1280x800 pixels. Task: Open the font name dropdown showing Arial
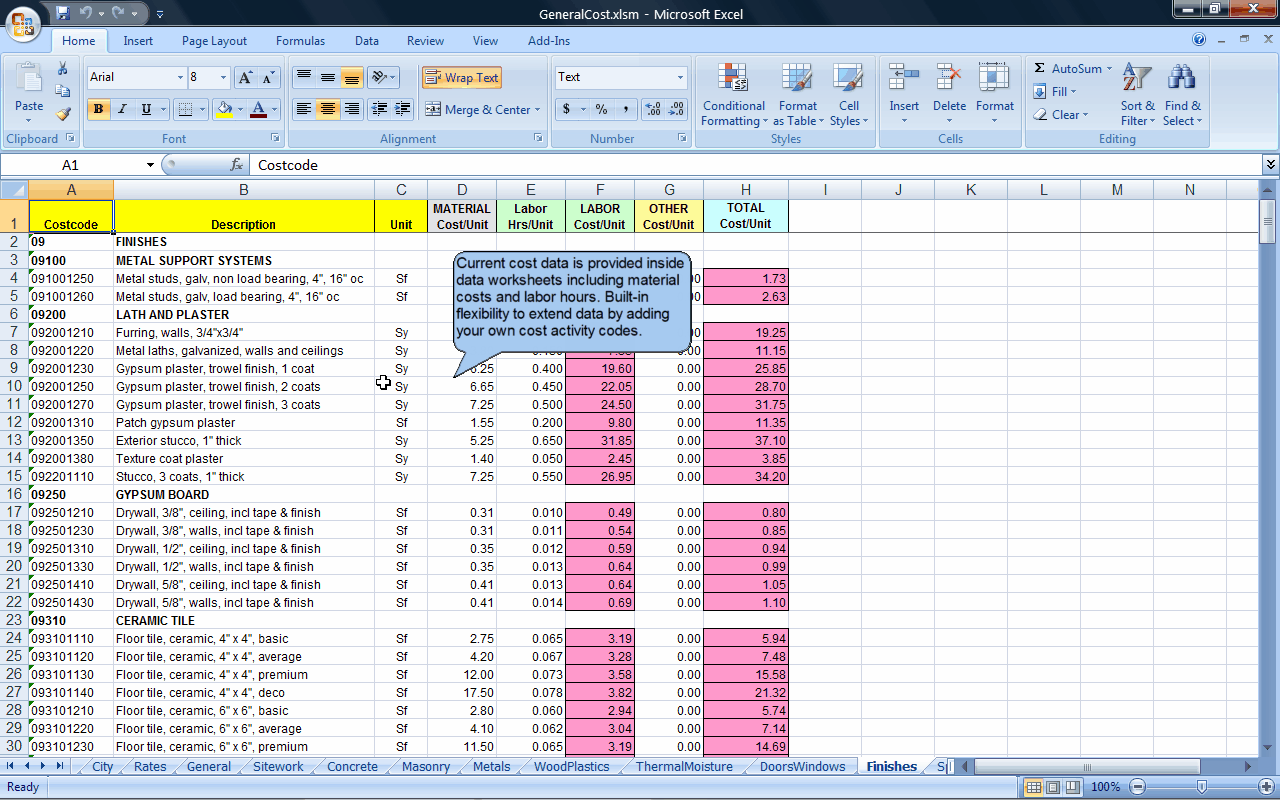tap(181, 77)
